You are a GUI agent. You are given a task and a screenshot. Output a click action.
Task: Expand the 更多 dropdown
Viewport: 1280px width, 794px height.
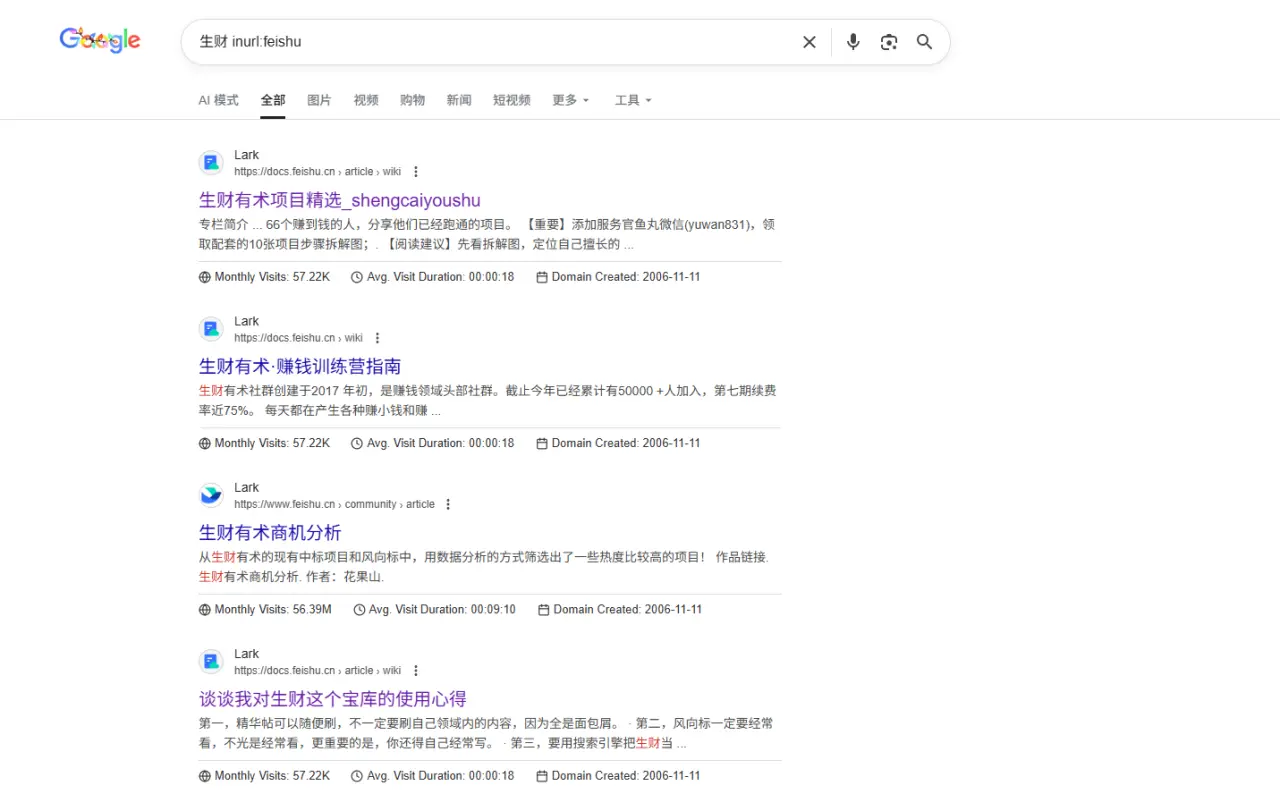(571, 100)
